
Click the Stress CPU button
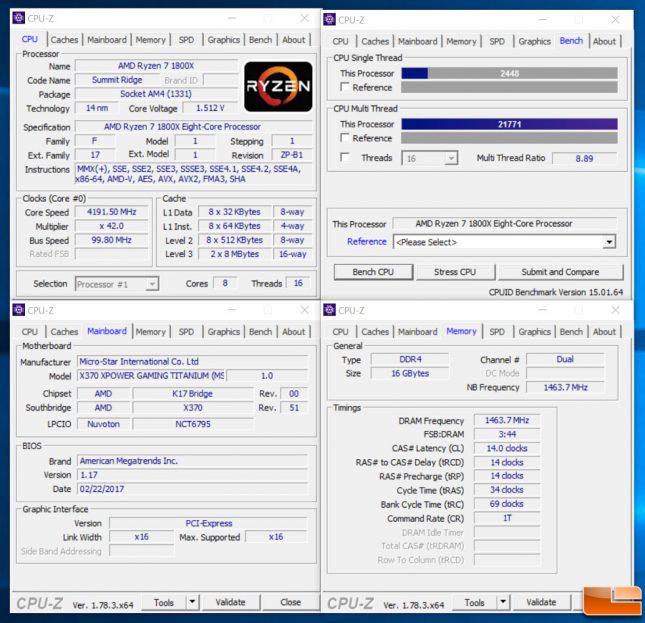[x=455, y=272]
